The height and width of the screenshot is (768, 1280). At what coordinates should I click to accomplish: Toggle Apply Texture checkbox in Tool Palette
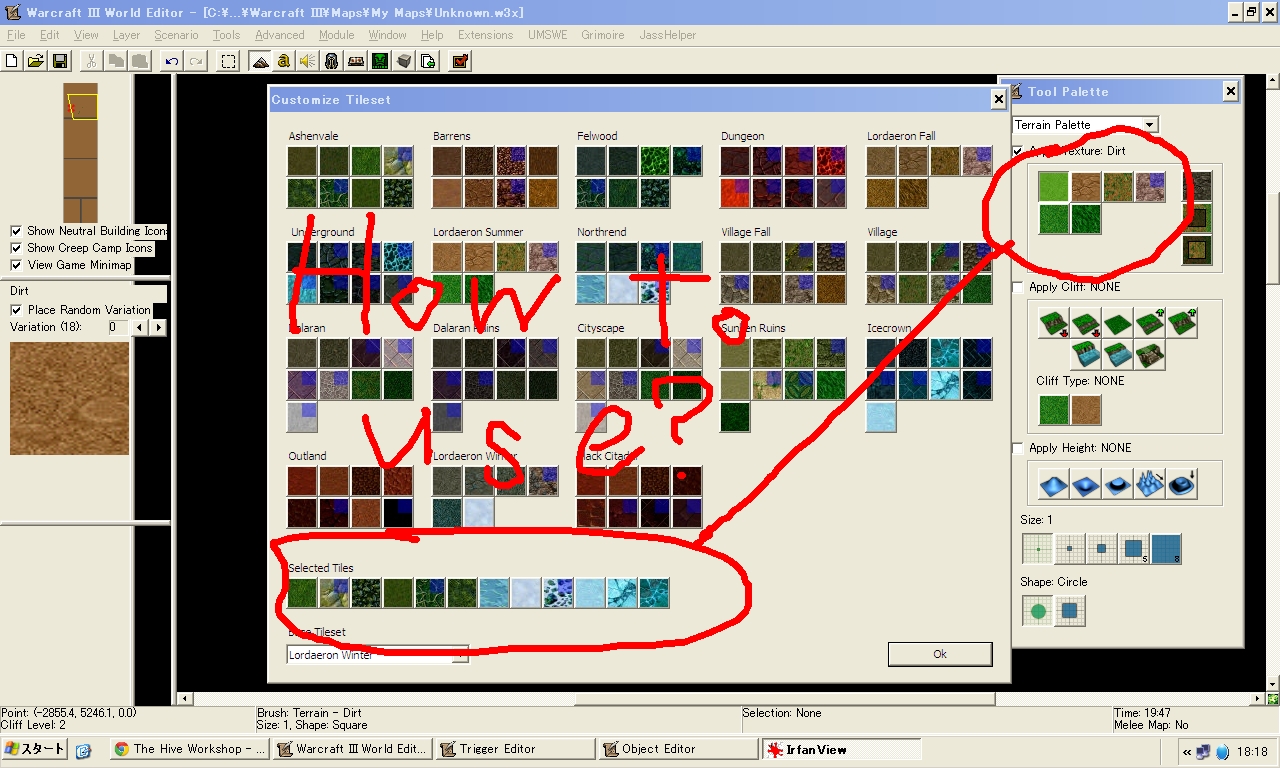click(1018, 151)
